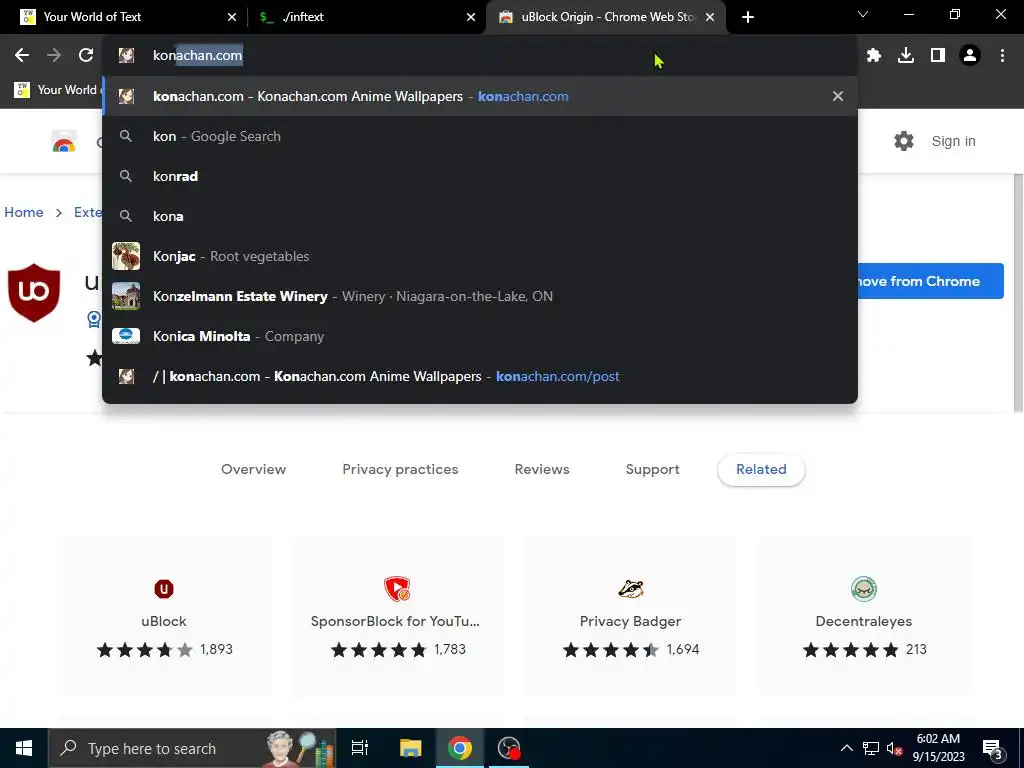Click the uBlock Origin shield logo
Image resolution: width=1024 pixels, height=768 pixels.
pyautogui.click(x=34, y=293)
